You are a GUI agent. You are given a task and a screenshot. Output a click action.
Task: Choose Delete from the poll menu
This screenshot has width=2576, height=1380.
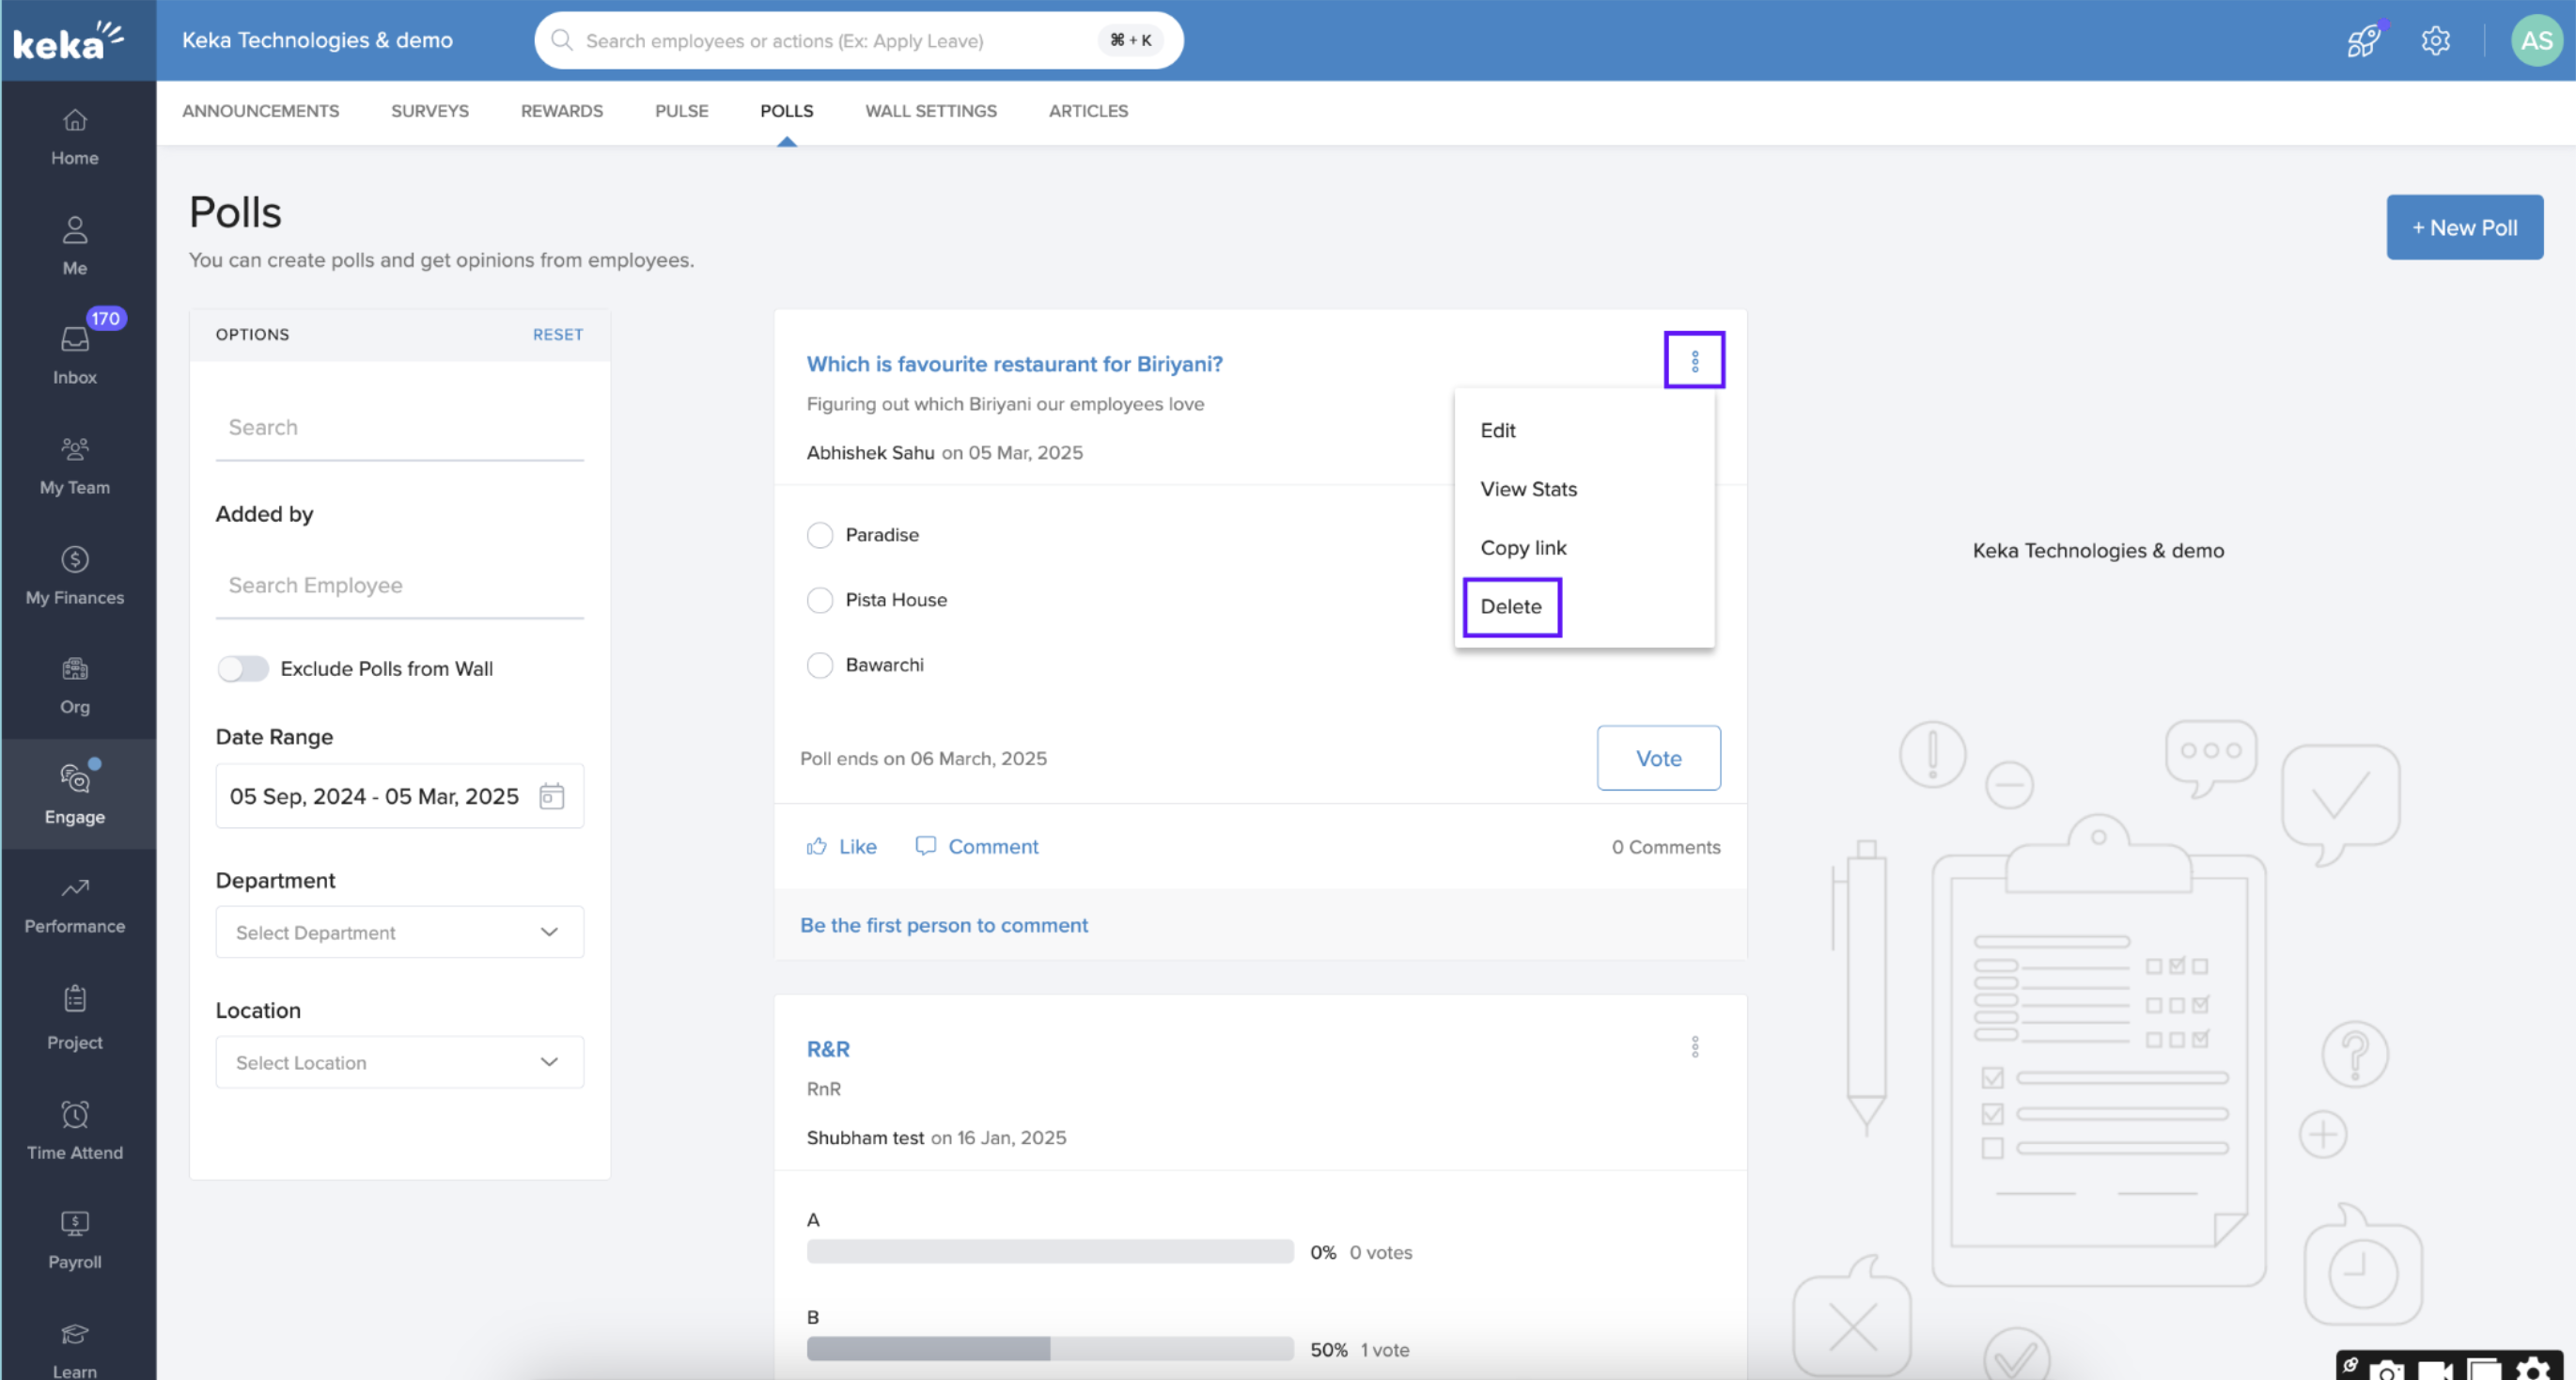coord(1511,607)
